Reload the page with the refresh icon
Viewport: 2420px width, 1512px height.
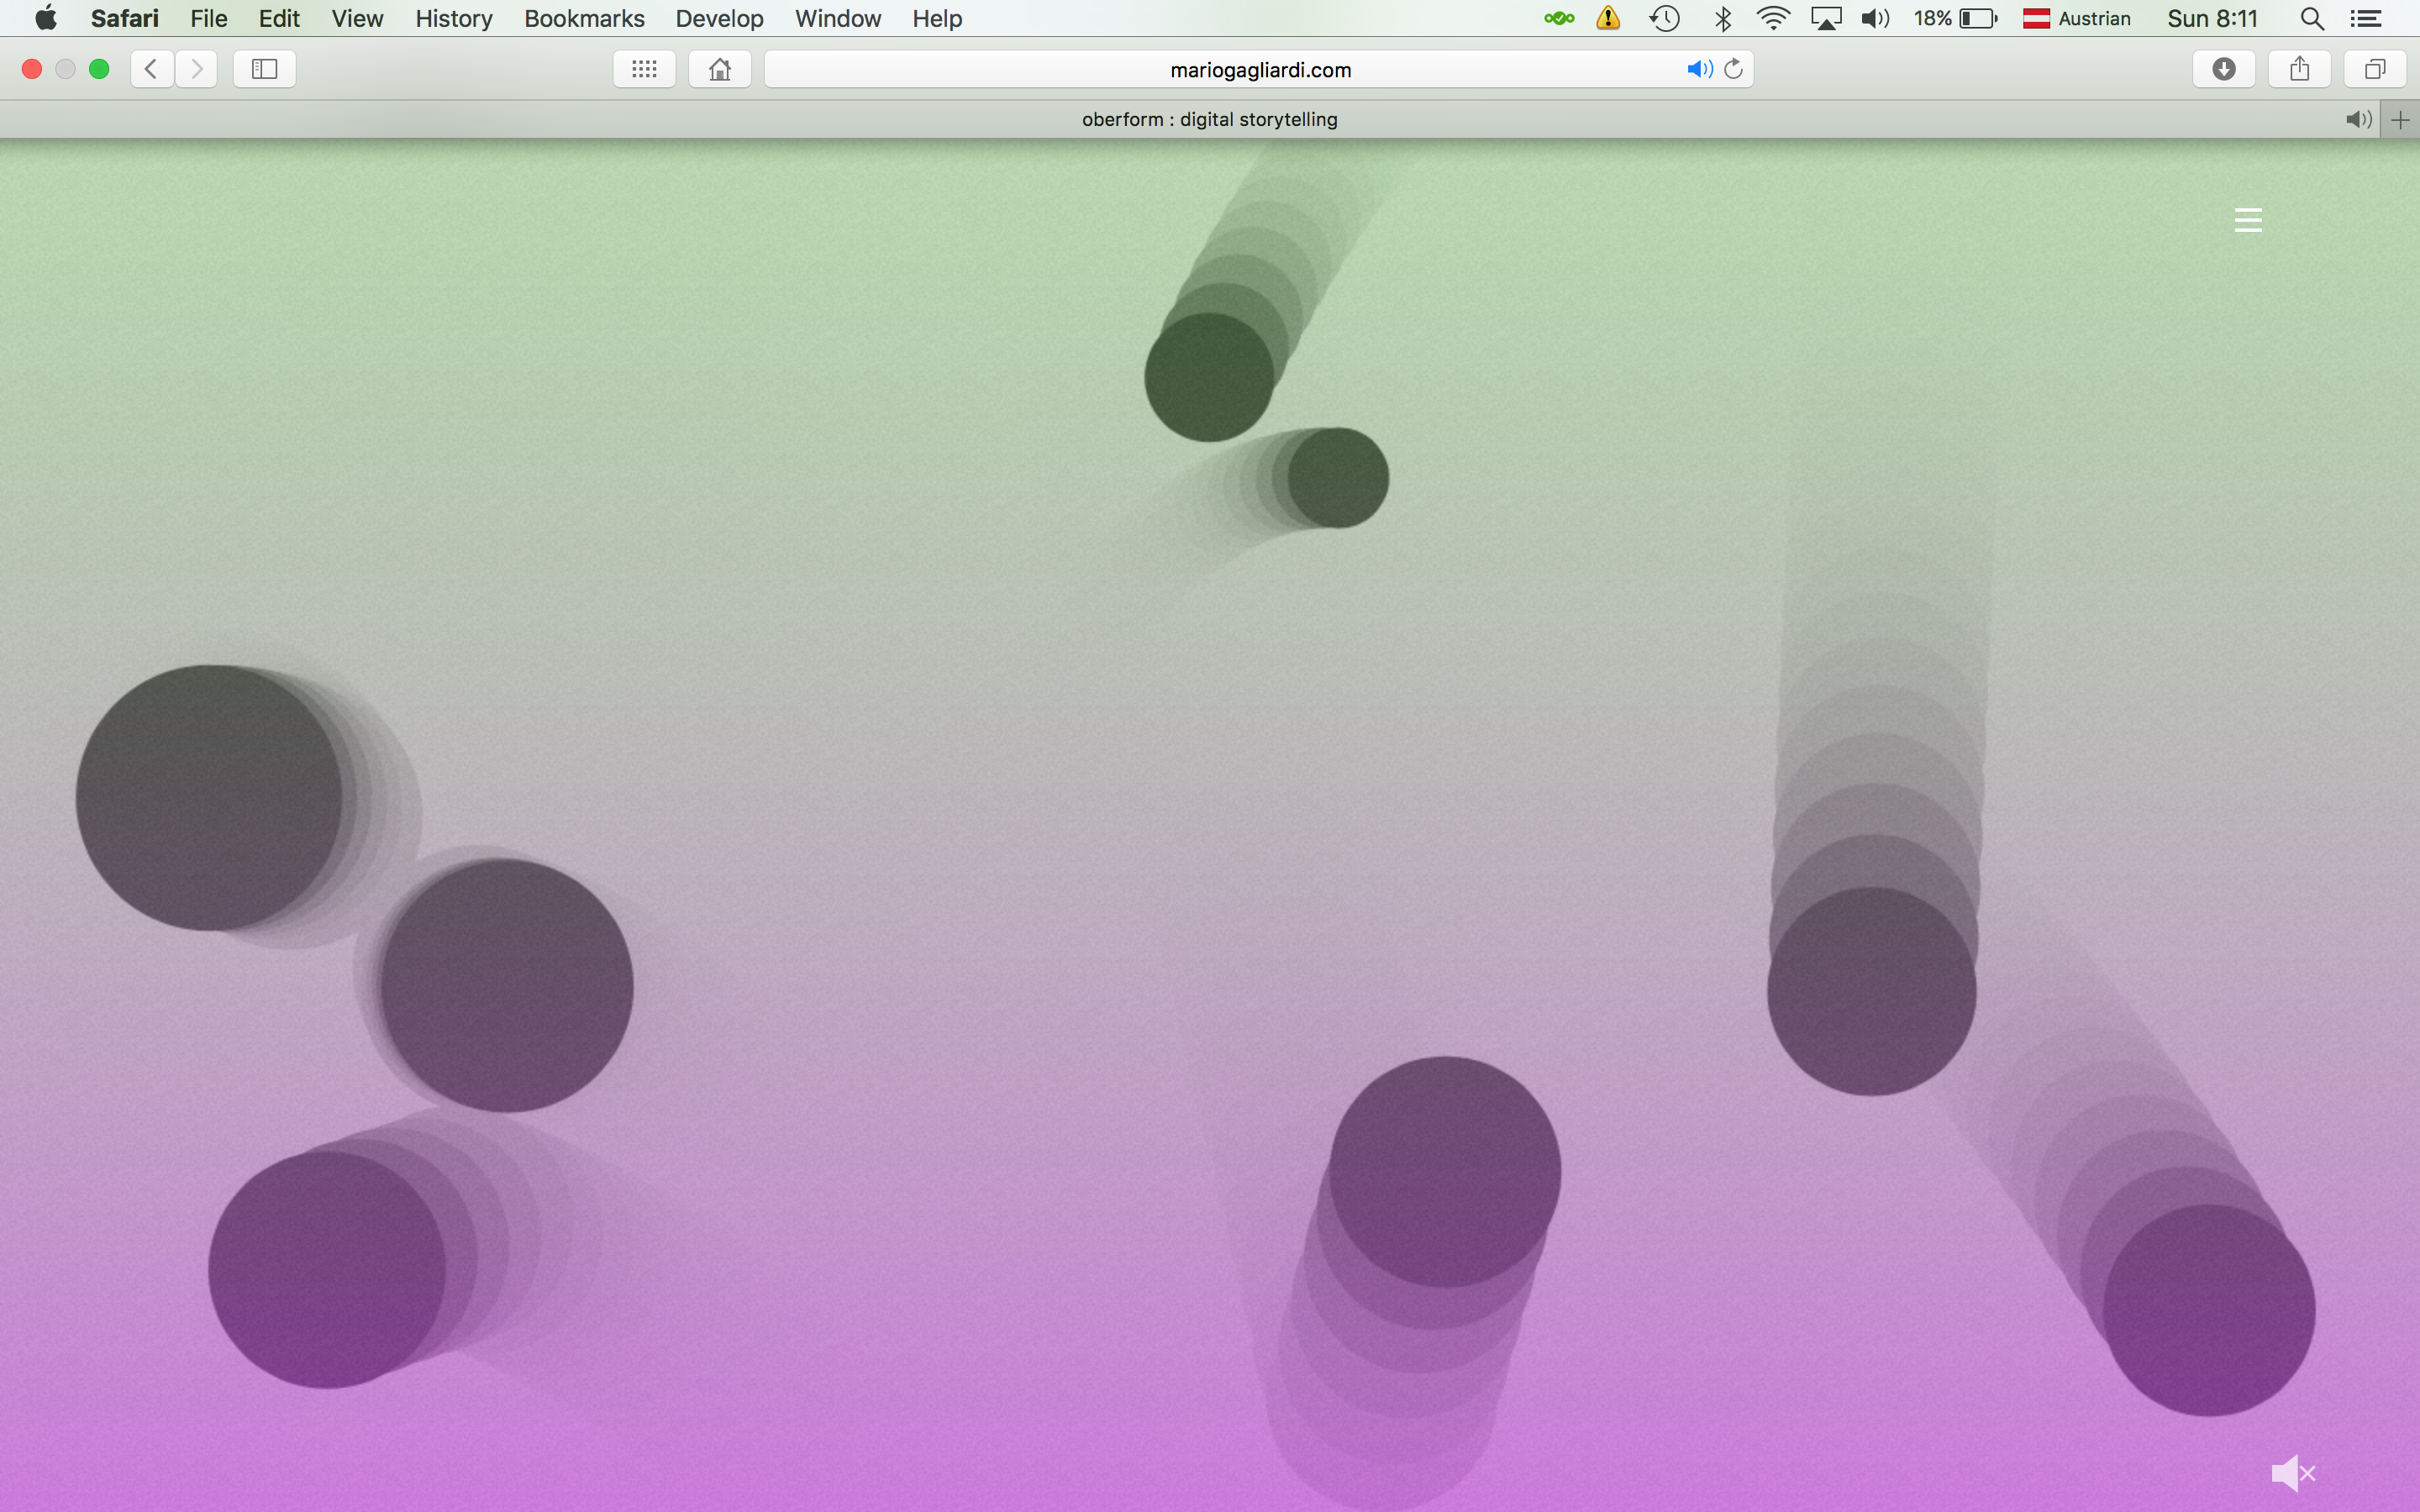click(1734, 69)
